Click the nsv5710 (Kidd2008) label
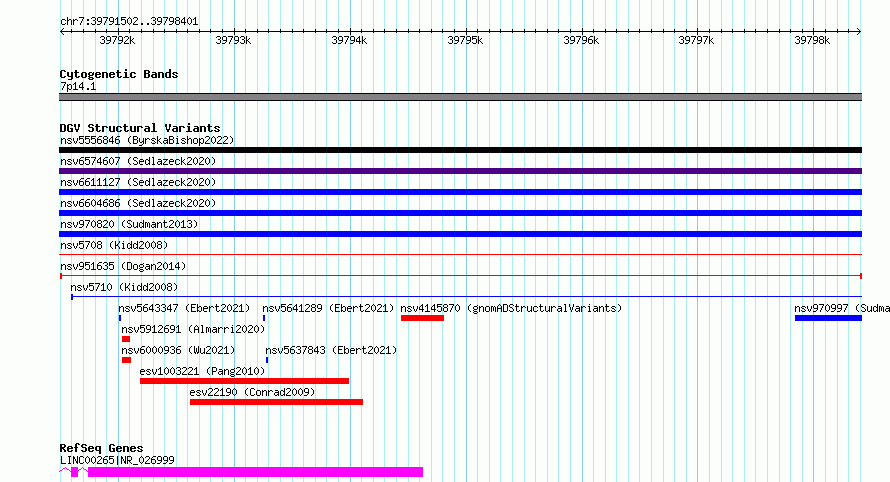This screenshot has height=482, width=890. [x=124, y=287]
